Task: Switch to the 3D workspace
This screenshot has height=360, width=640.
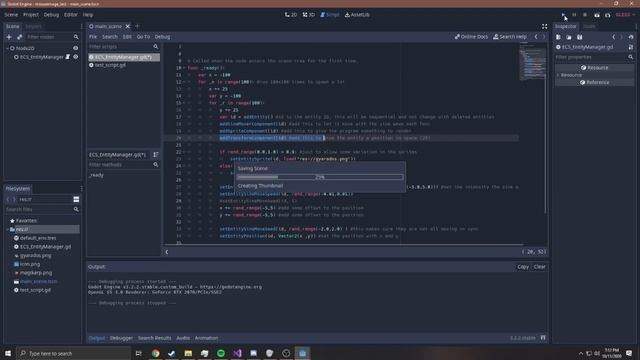Action: click(x=309, y=15)
